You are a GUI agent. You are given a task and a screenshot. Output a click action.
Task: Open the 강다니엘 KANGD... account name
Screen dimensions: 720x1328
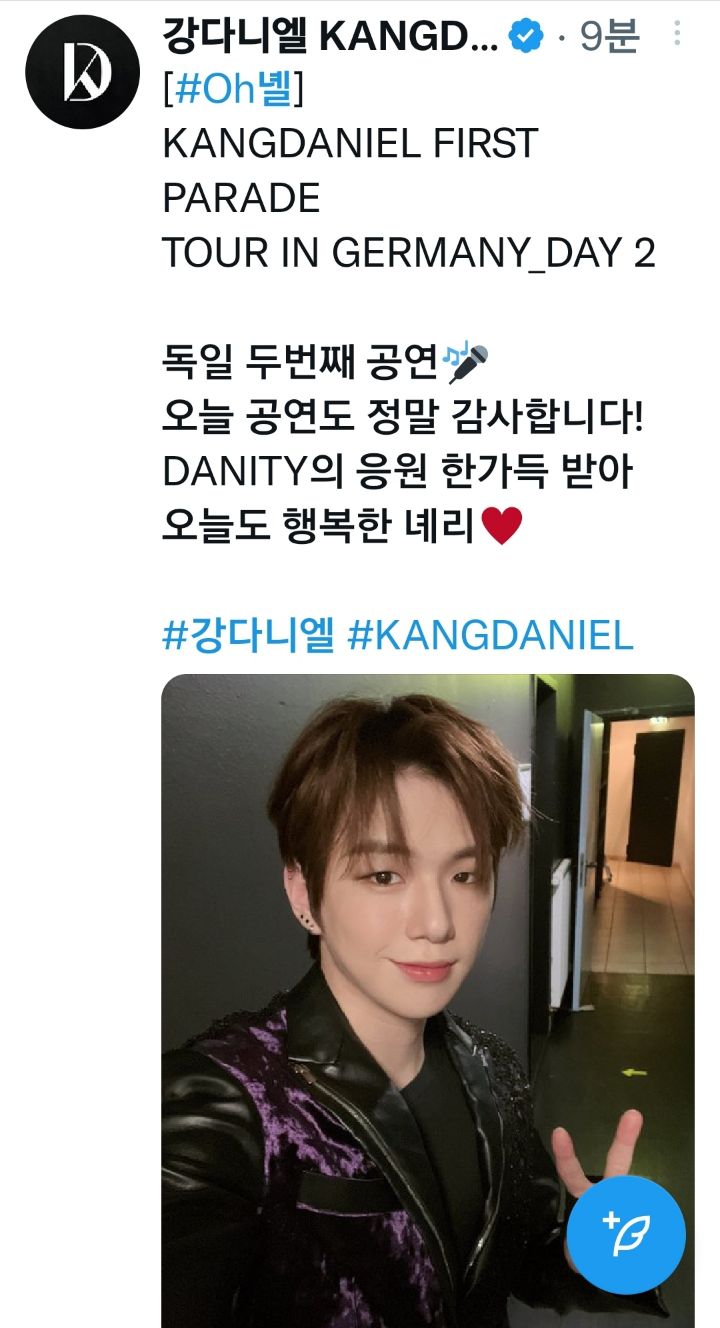pos(330,37)
